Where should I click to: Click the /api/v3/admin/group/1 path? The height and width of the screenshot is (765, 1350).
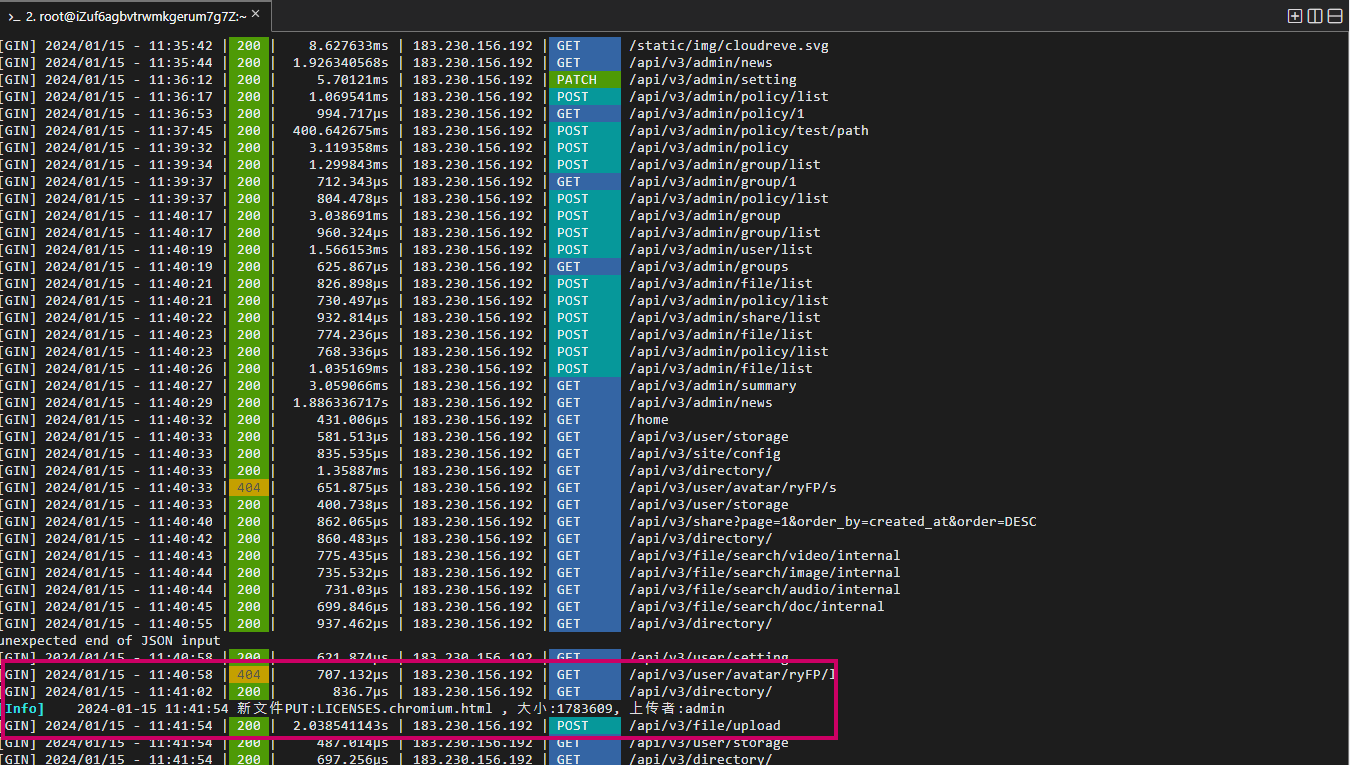[x=713, y=182]
